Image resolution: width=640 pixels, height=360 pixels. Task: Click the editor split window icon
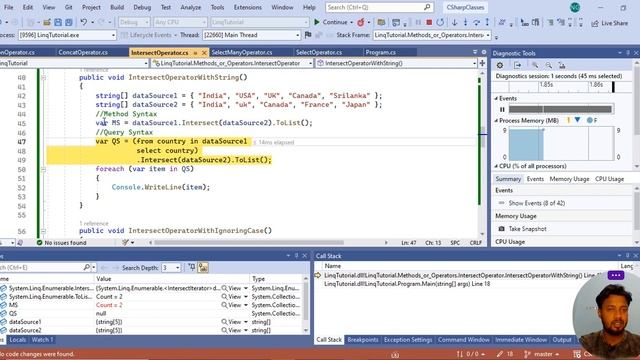tap(482, 63)
